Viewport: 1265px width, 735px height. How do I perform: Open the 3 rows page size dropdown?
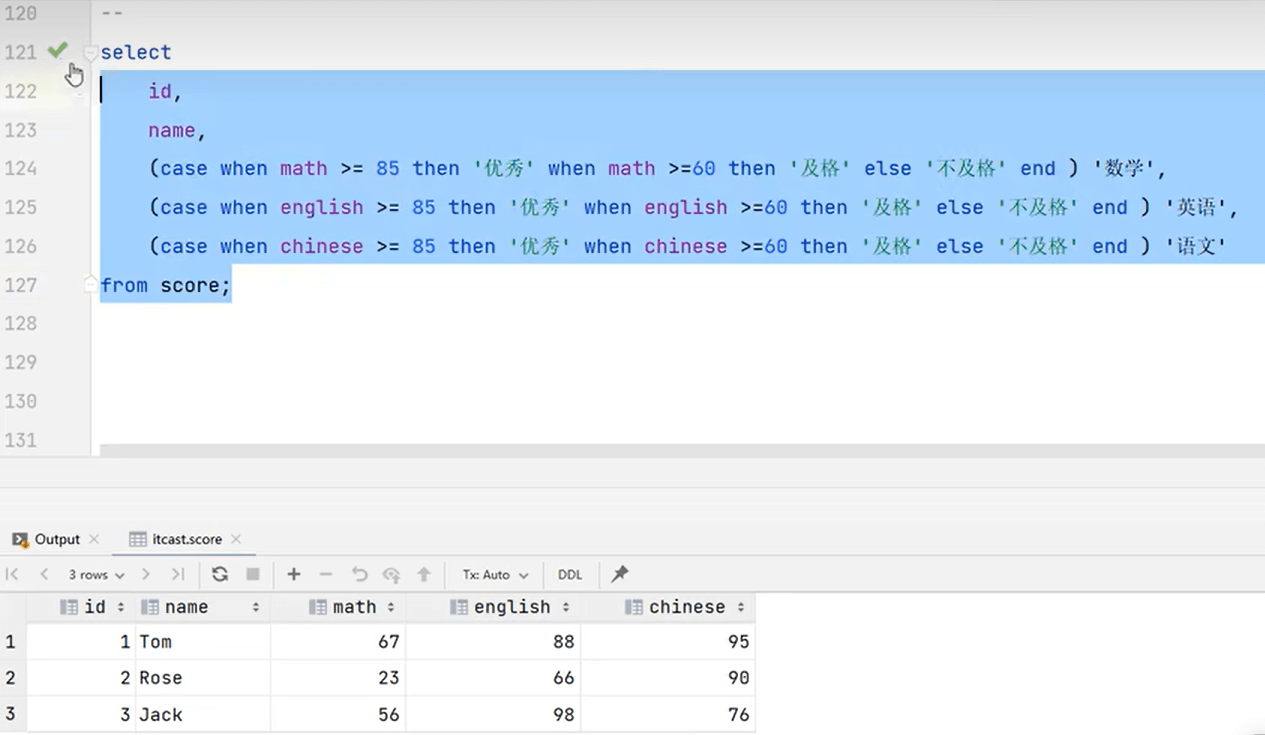pos(96,575)
